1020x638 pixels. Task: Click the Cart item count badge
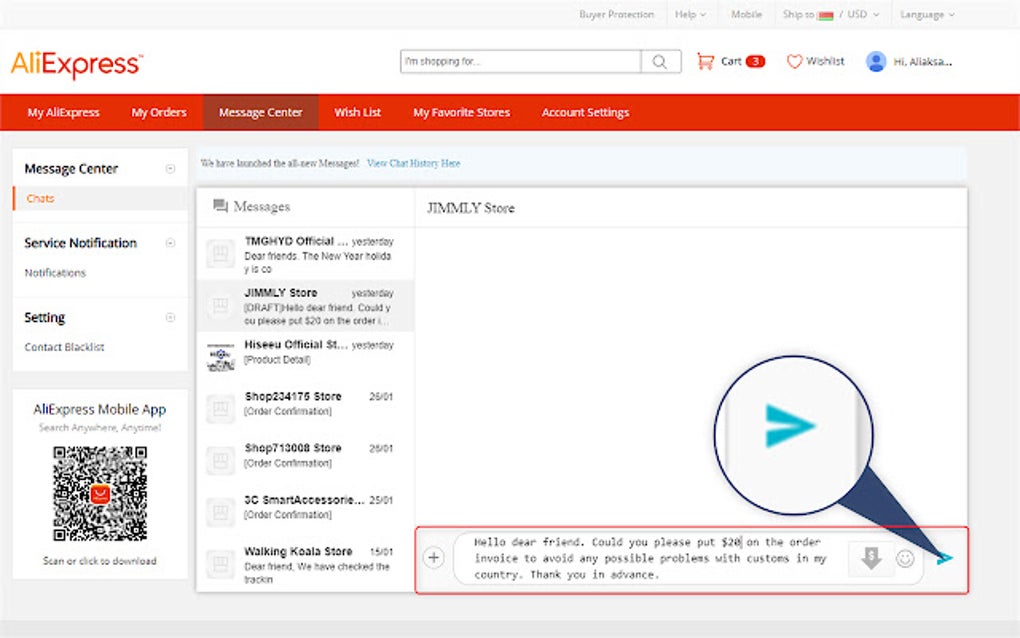755,61
